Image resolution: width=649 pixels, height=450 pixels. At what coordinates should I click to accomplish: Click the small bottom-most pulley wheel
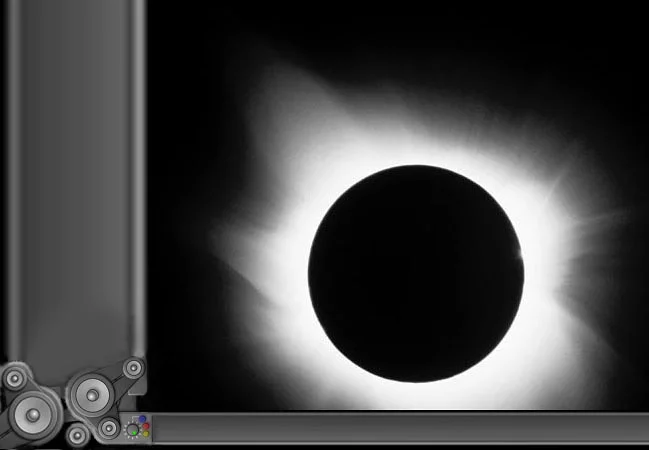pos(77,435)
